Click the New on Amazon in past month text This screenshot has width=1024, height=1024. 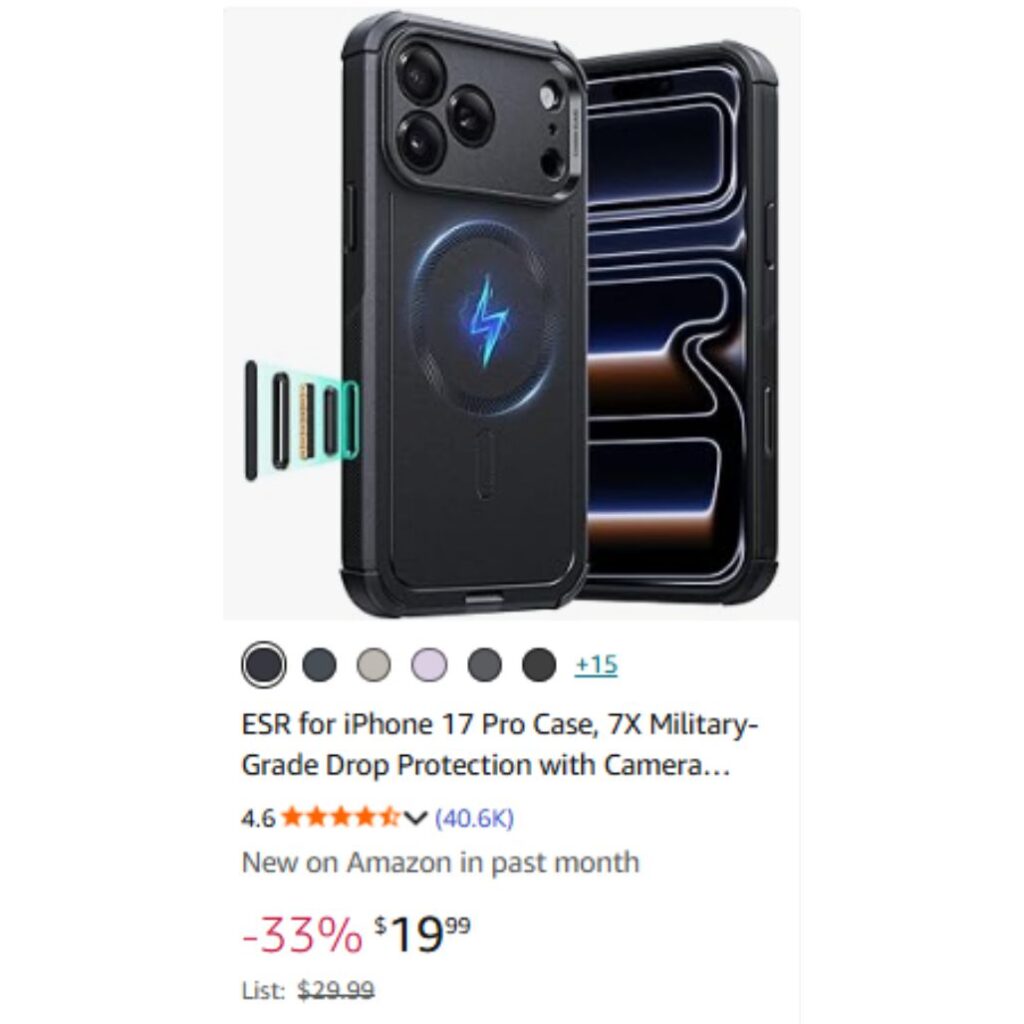(x=440, y=863)
